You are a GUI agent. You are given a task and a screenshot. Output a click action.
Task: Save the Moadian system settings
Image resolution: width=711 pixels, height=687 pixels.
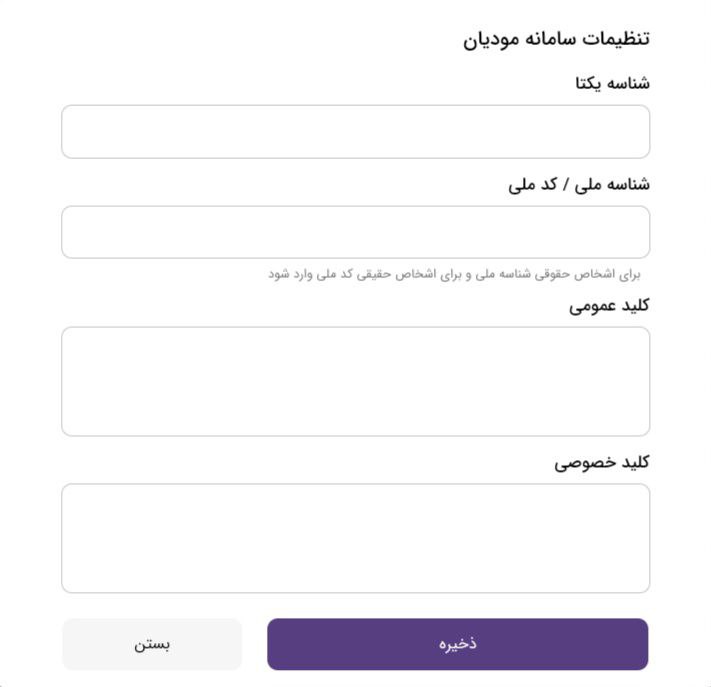[x=458, y=644]
